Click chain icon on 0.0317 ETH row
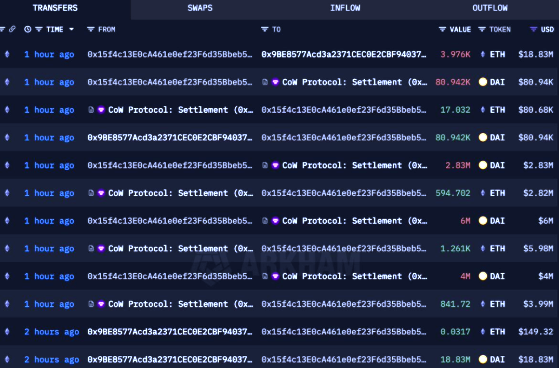 tap(7, 332)
